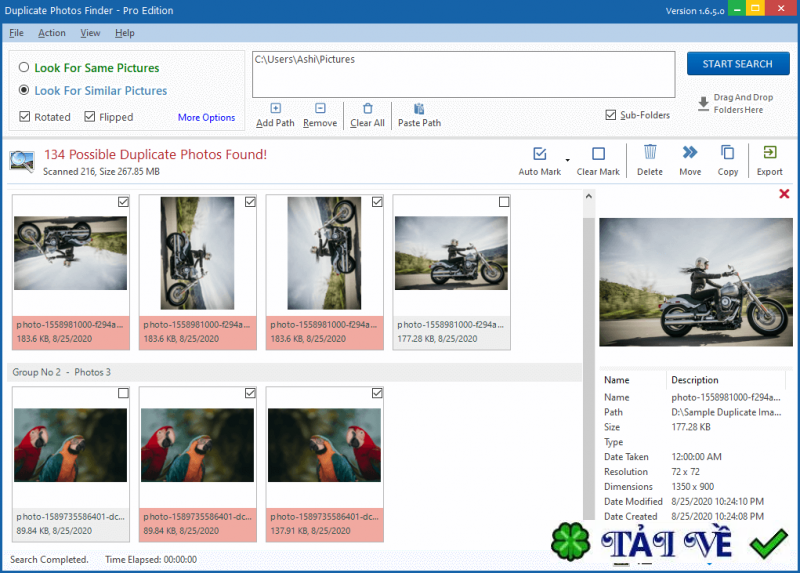Export results with the Export icon
The height and width of the screenshot is (573, 800).
pos(770,152)
